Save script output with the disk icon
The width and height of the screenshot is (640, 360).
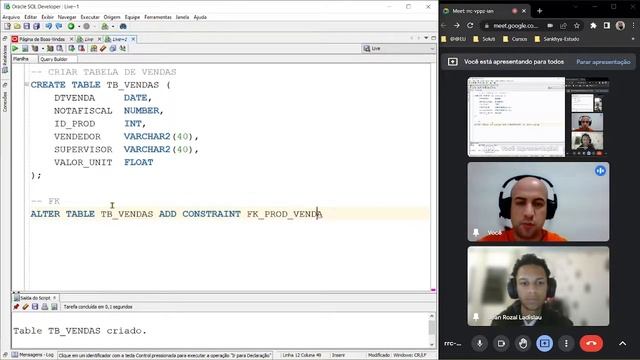click(x=35, y=307)
